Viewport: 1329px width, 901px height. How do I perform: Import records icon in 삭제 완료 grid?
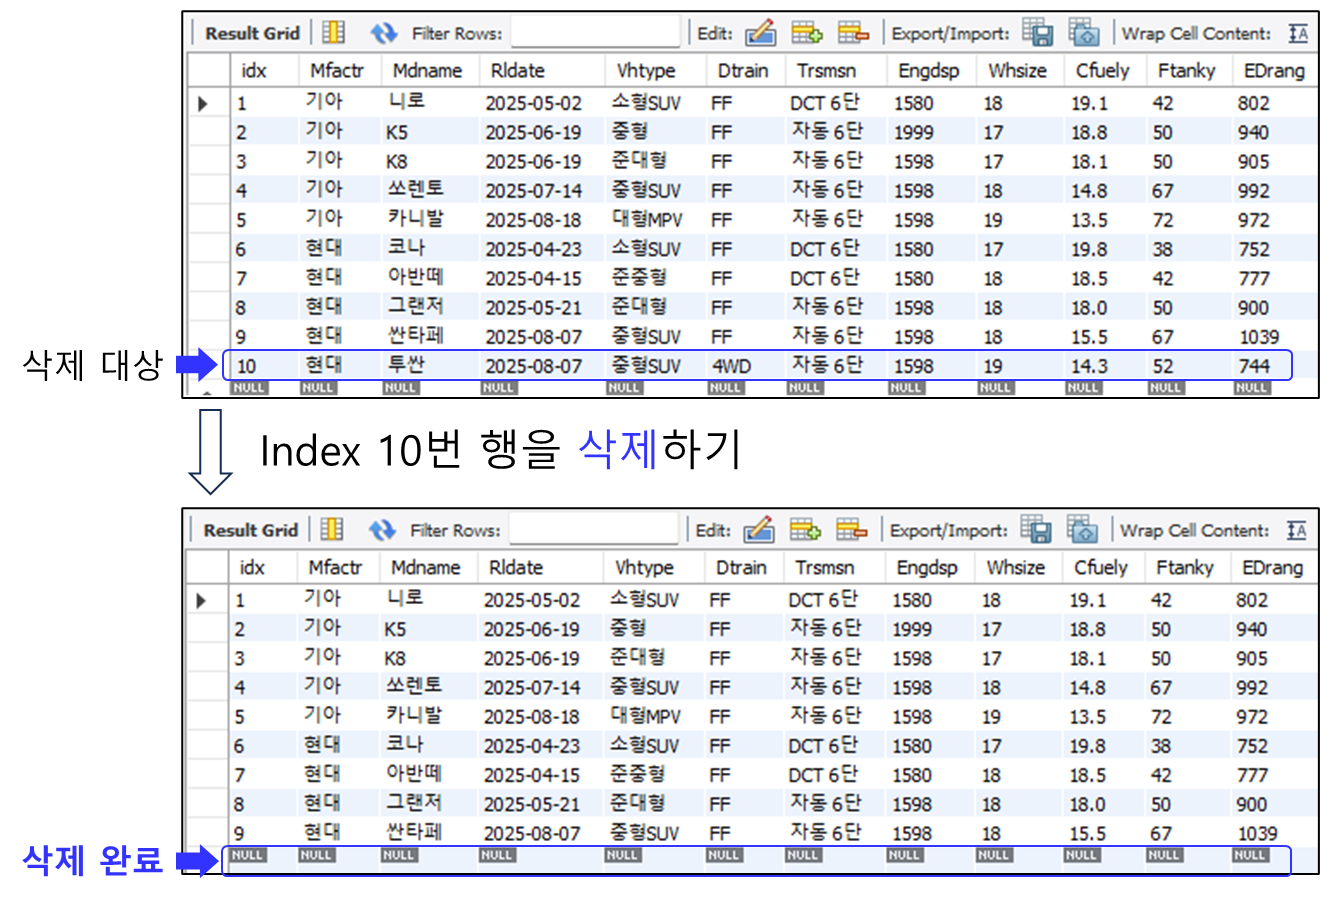click(x=1082, y=530)
